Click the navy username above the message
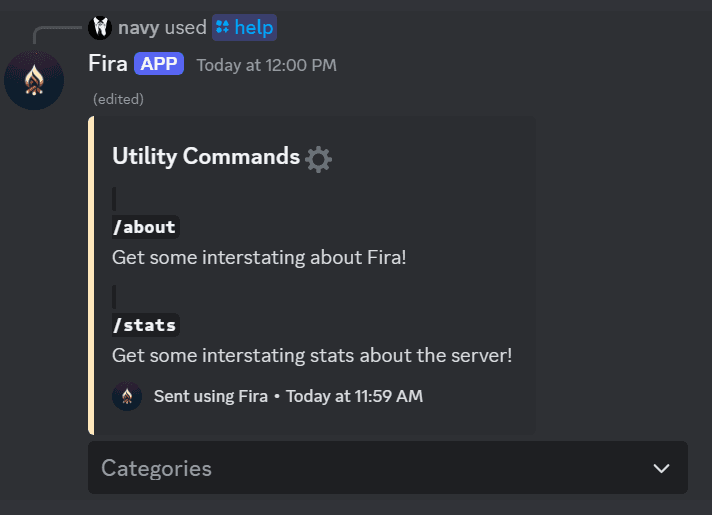This screenshot has width=712, height=515. 138,27
